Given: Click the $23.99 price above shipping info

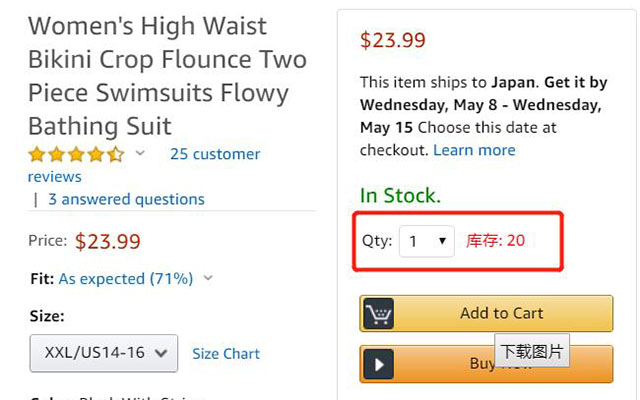Looking at the screenshot, I should click(x=393, y=40).
